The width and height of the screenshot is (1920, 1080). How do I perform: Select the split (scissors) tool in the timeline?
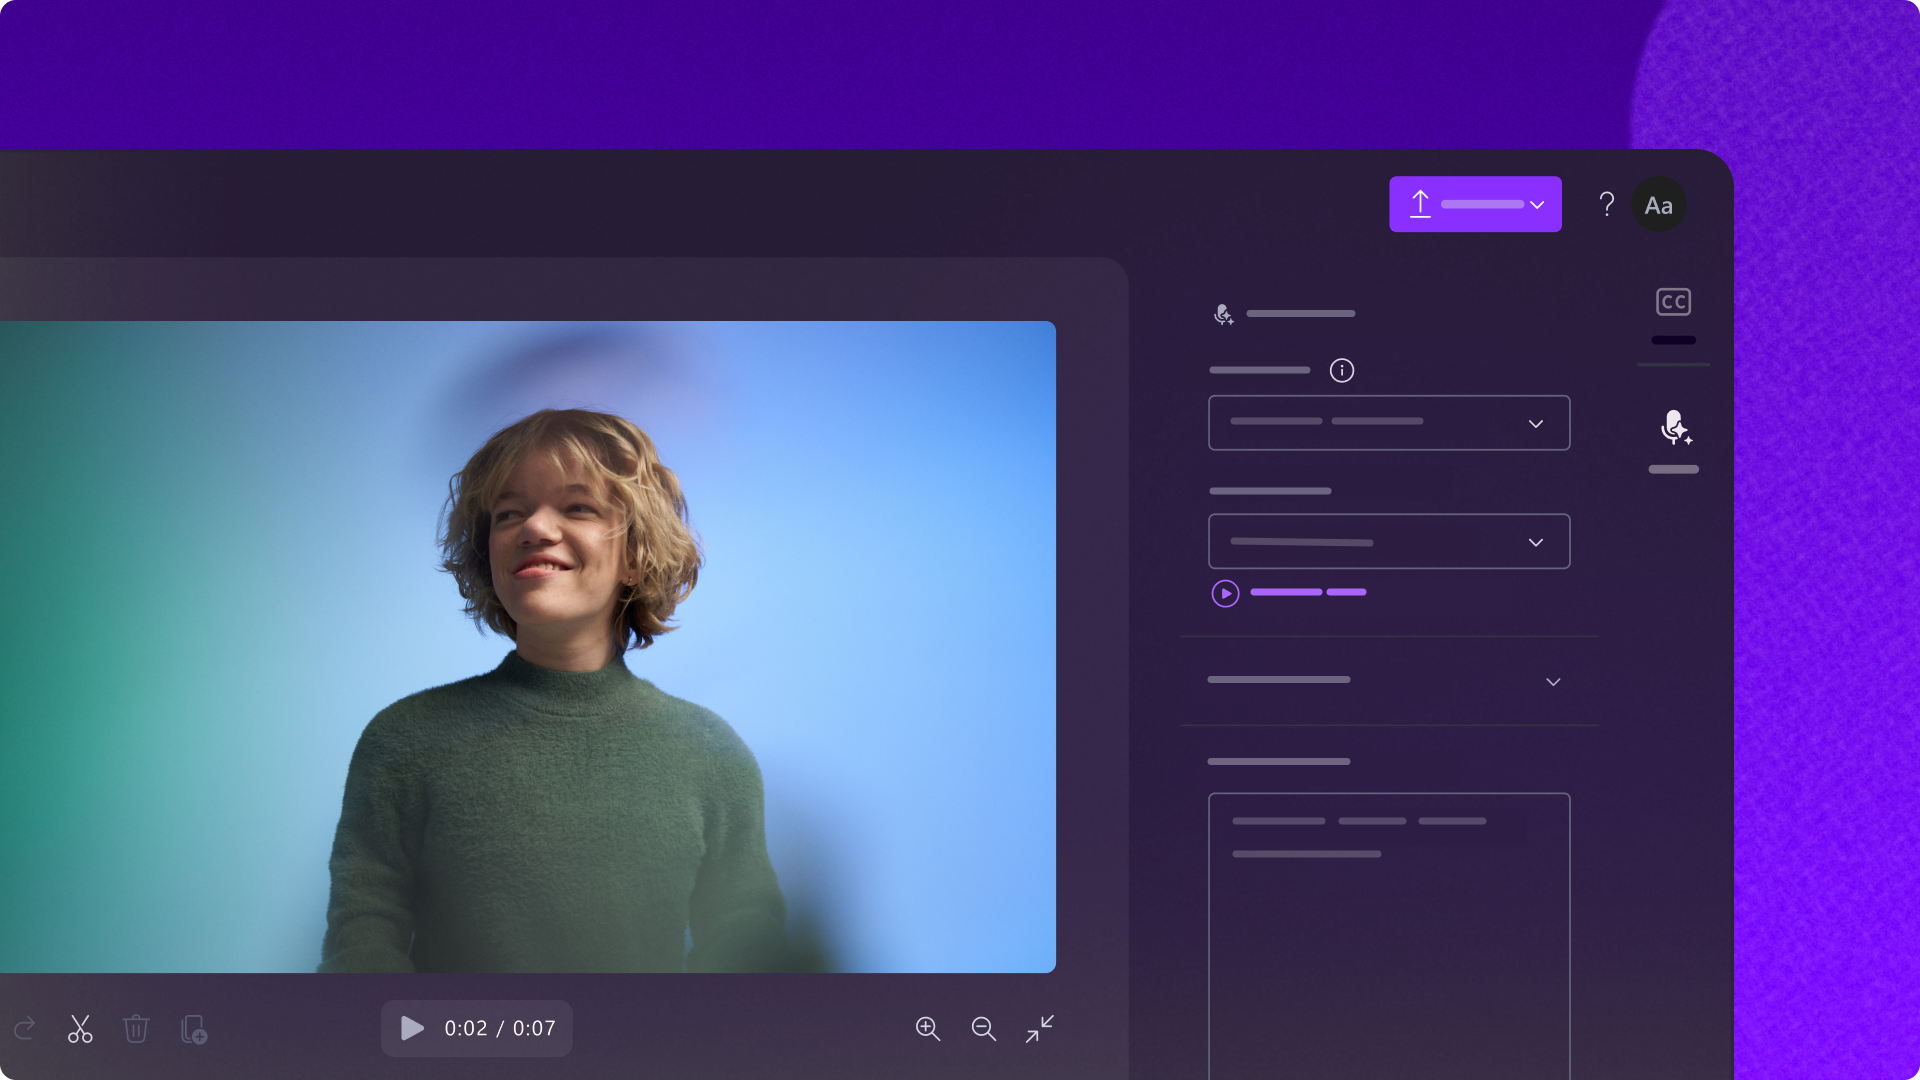coord(80,1029)
